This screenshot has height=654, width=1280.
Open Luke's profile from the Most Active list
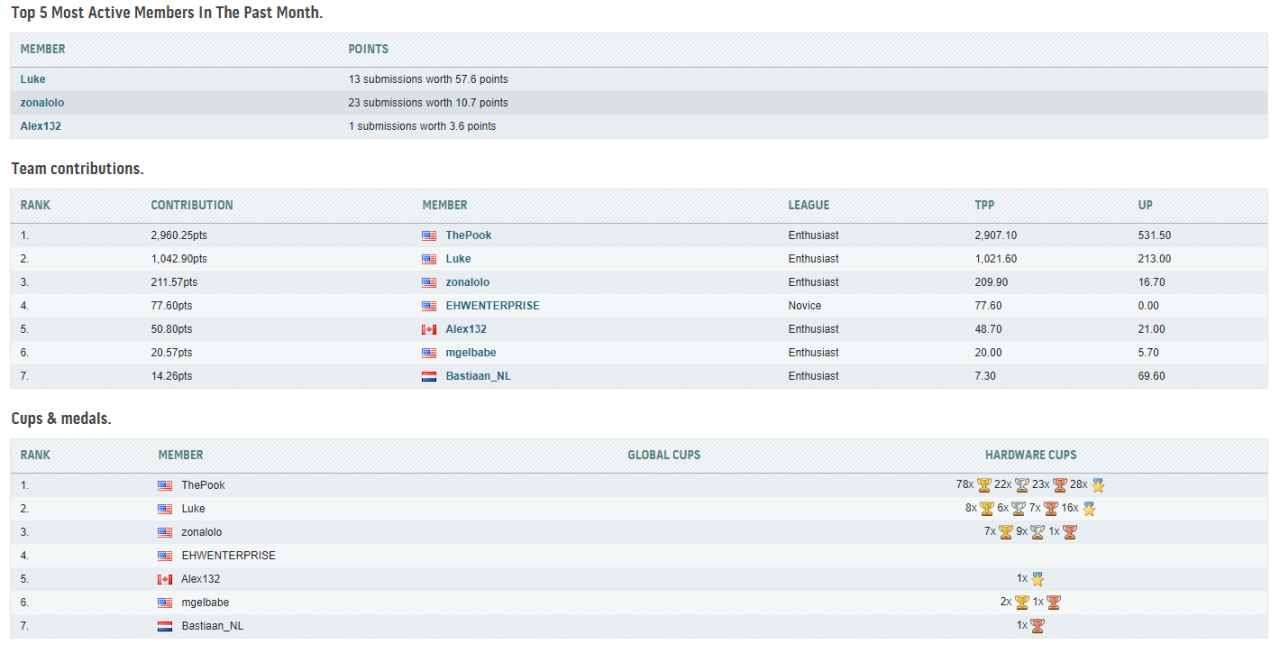(x=33, y=79)
